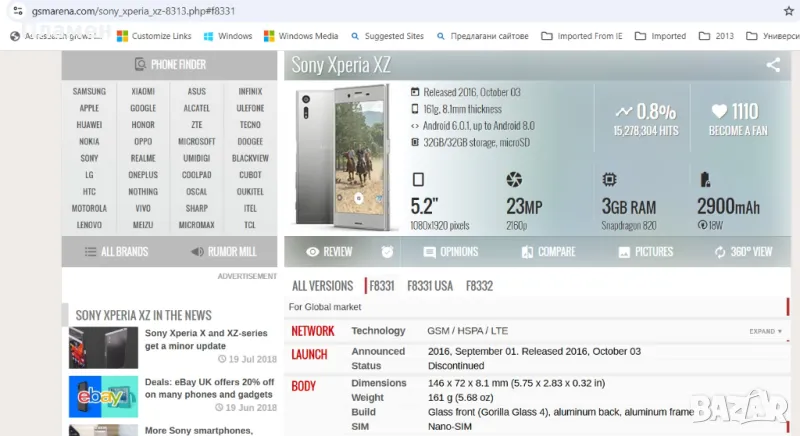Open the 2013 bookmarks folder
The image size is (800, 436).
click(717, 36)
